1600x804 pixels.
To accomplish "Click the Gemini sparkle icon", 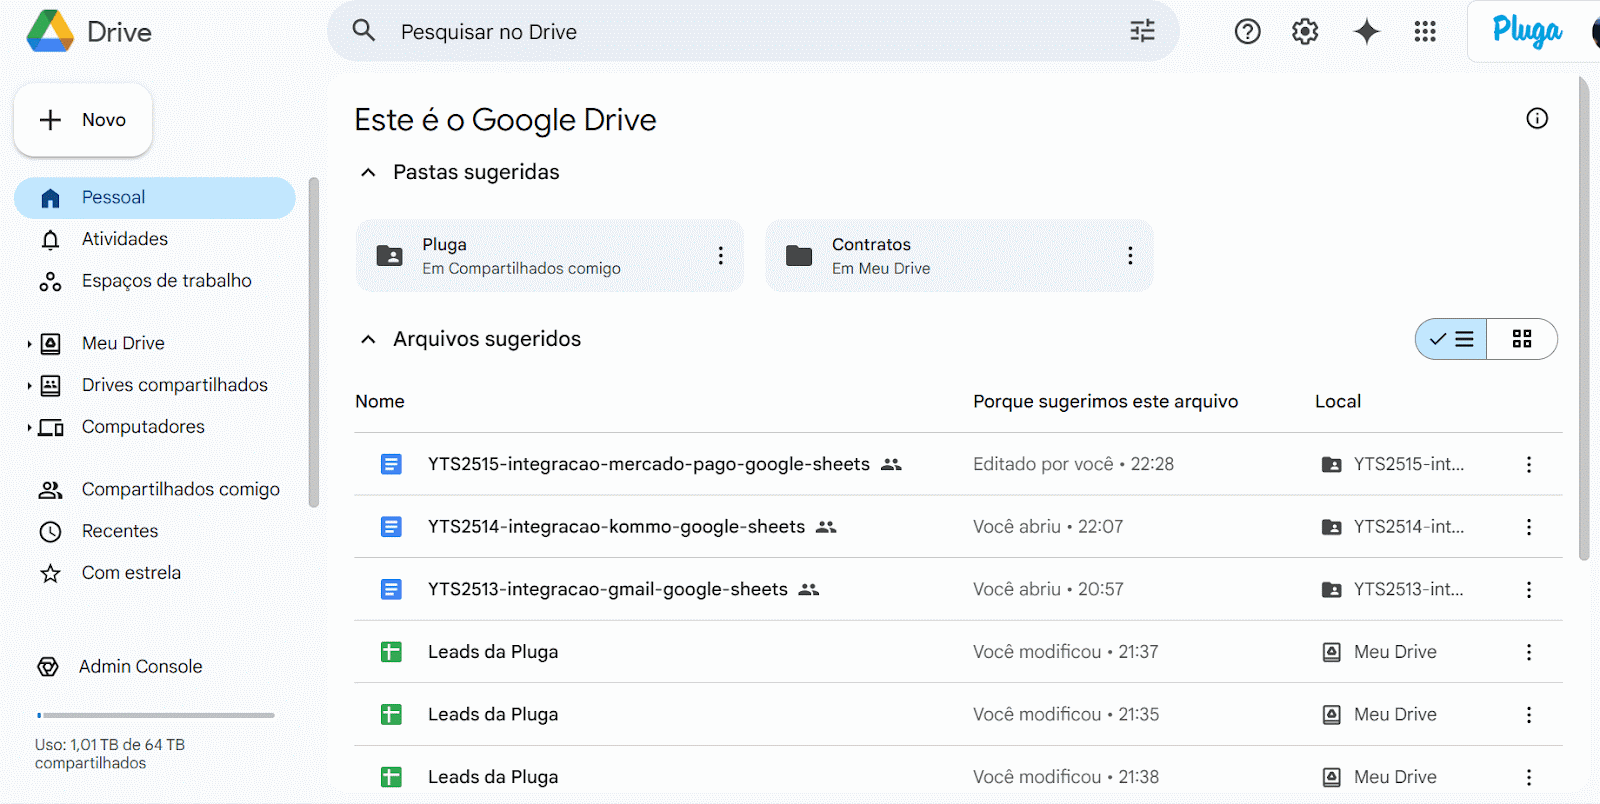I will (1366, 32).
